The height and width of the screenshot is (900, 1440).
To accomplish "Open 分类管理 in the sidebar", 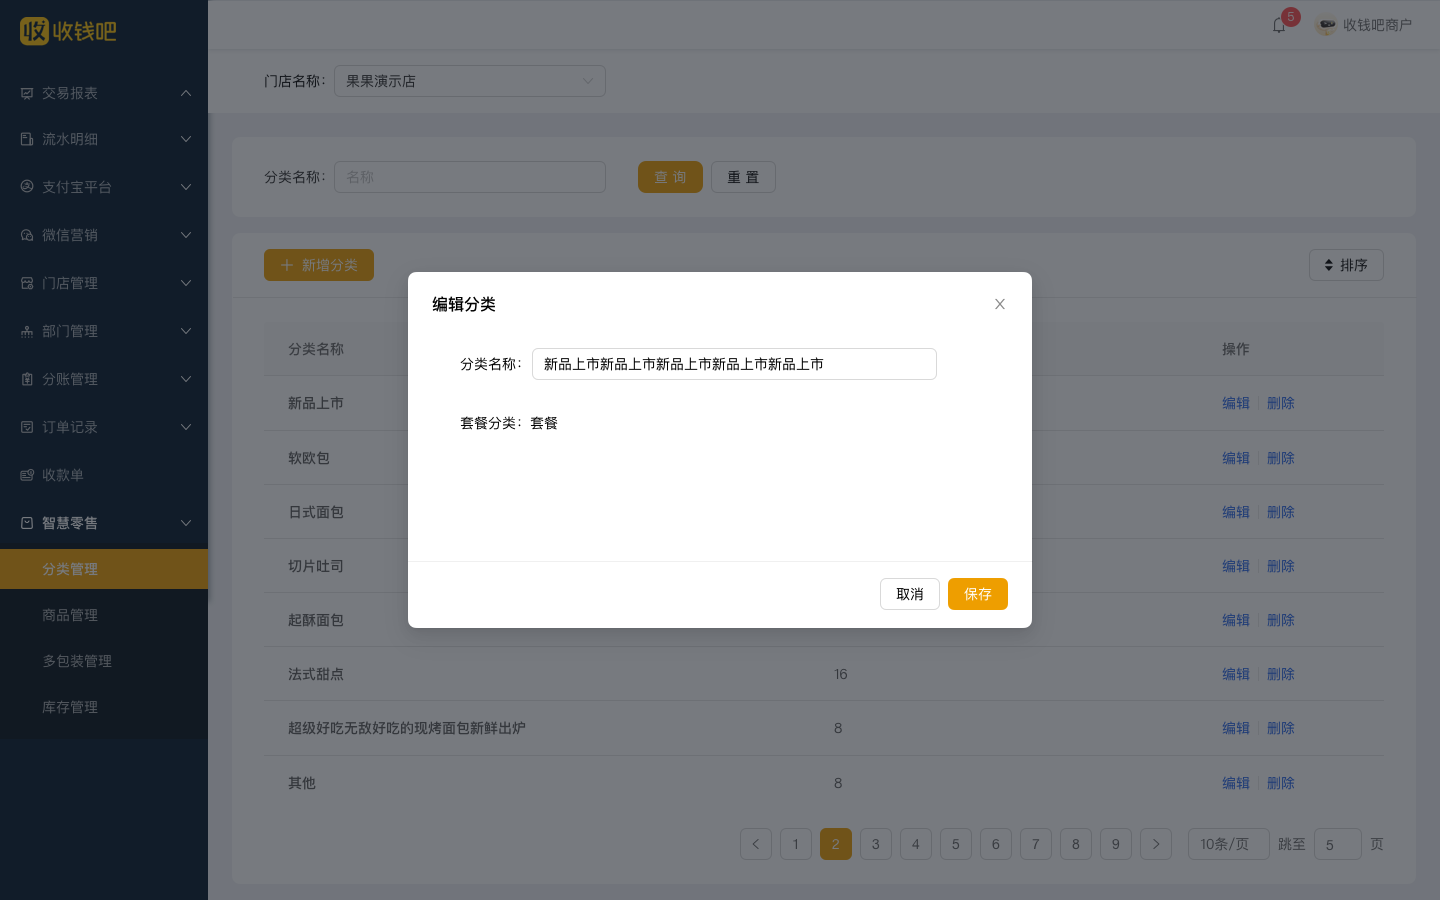I will point(104,569).
